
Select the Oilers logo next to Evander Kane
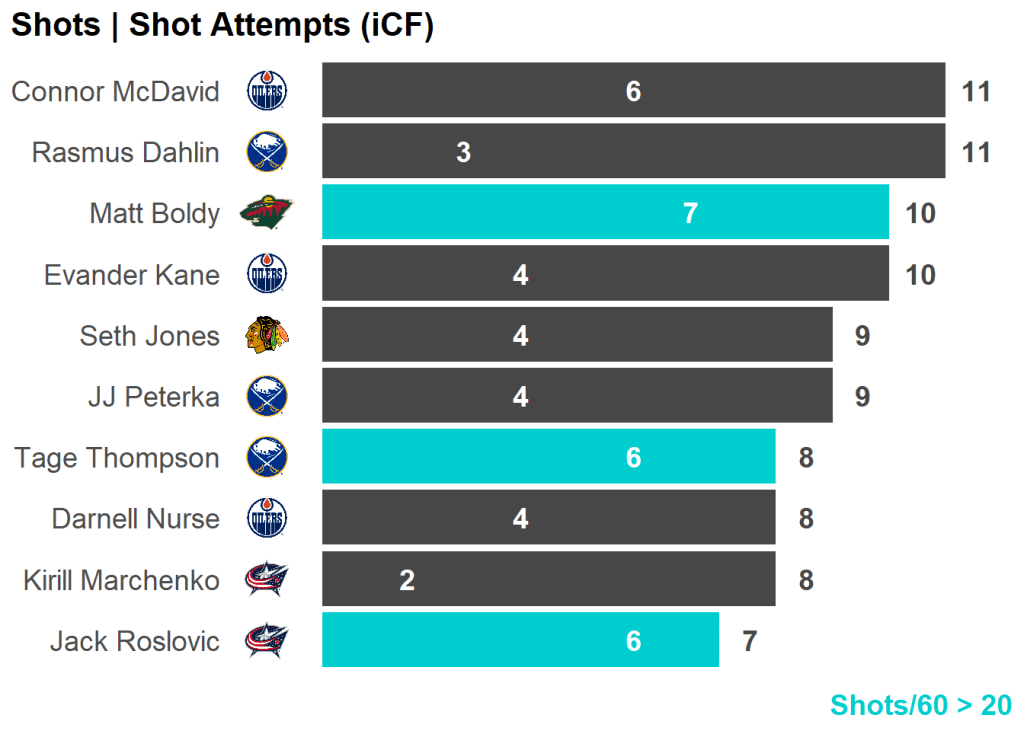pos(266,274)
